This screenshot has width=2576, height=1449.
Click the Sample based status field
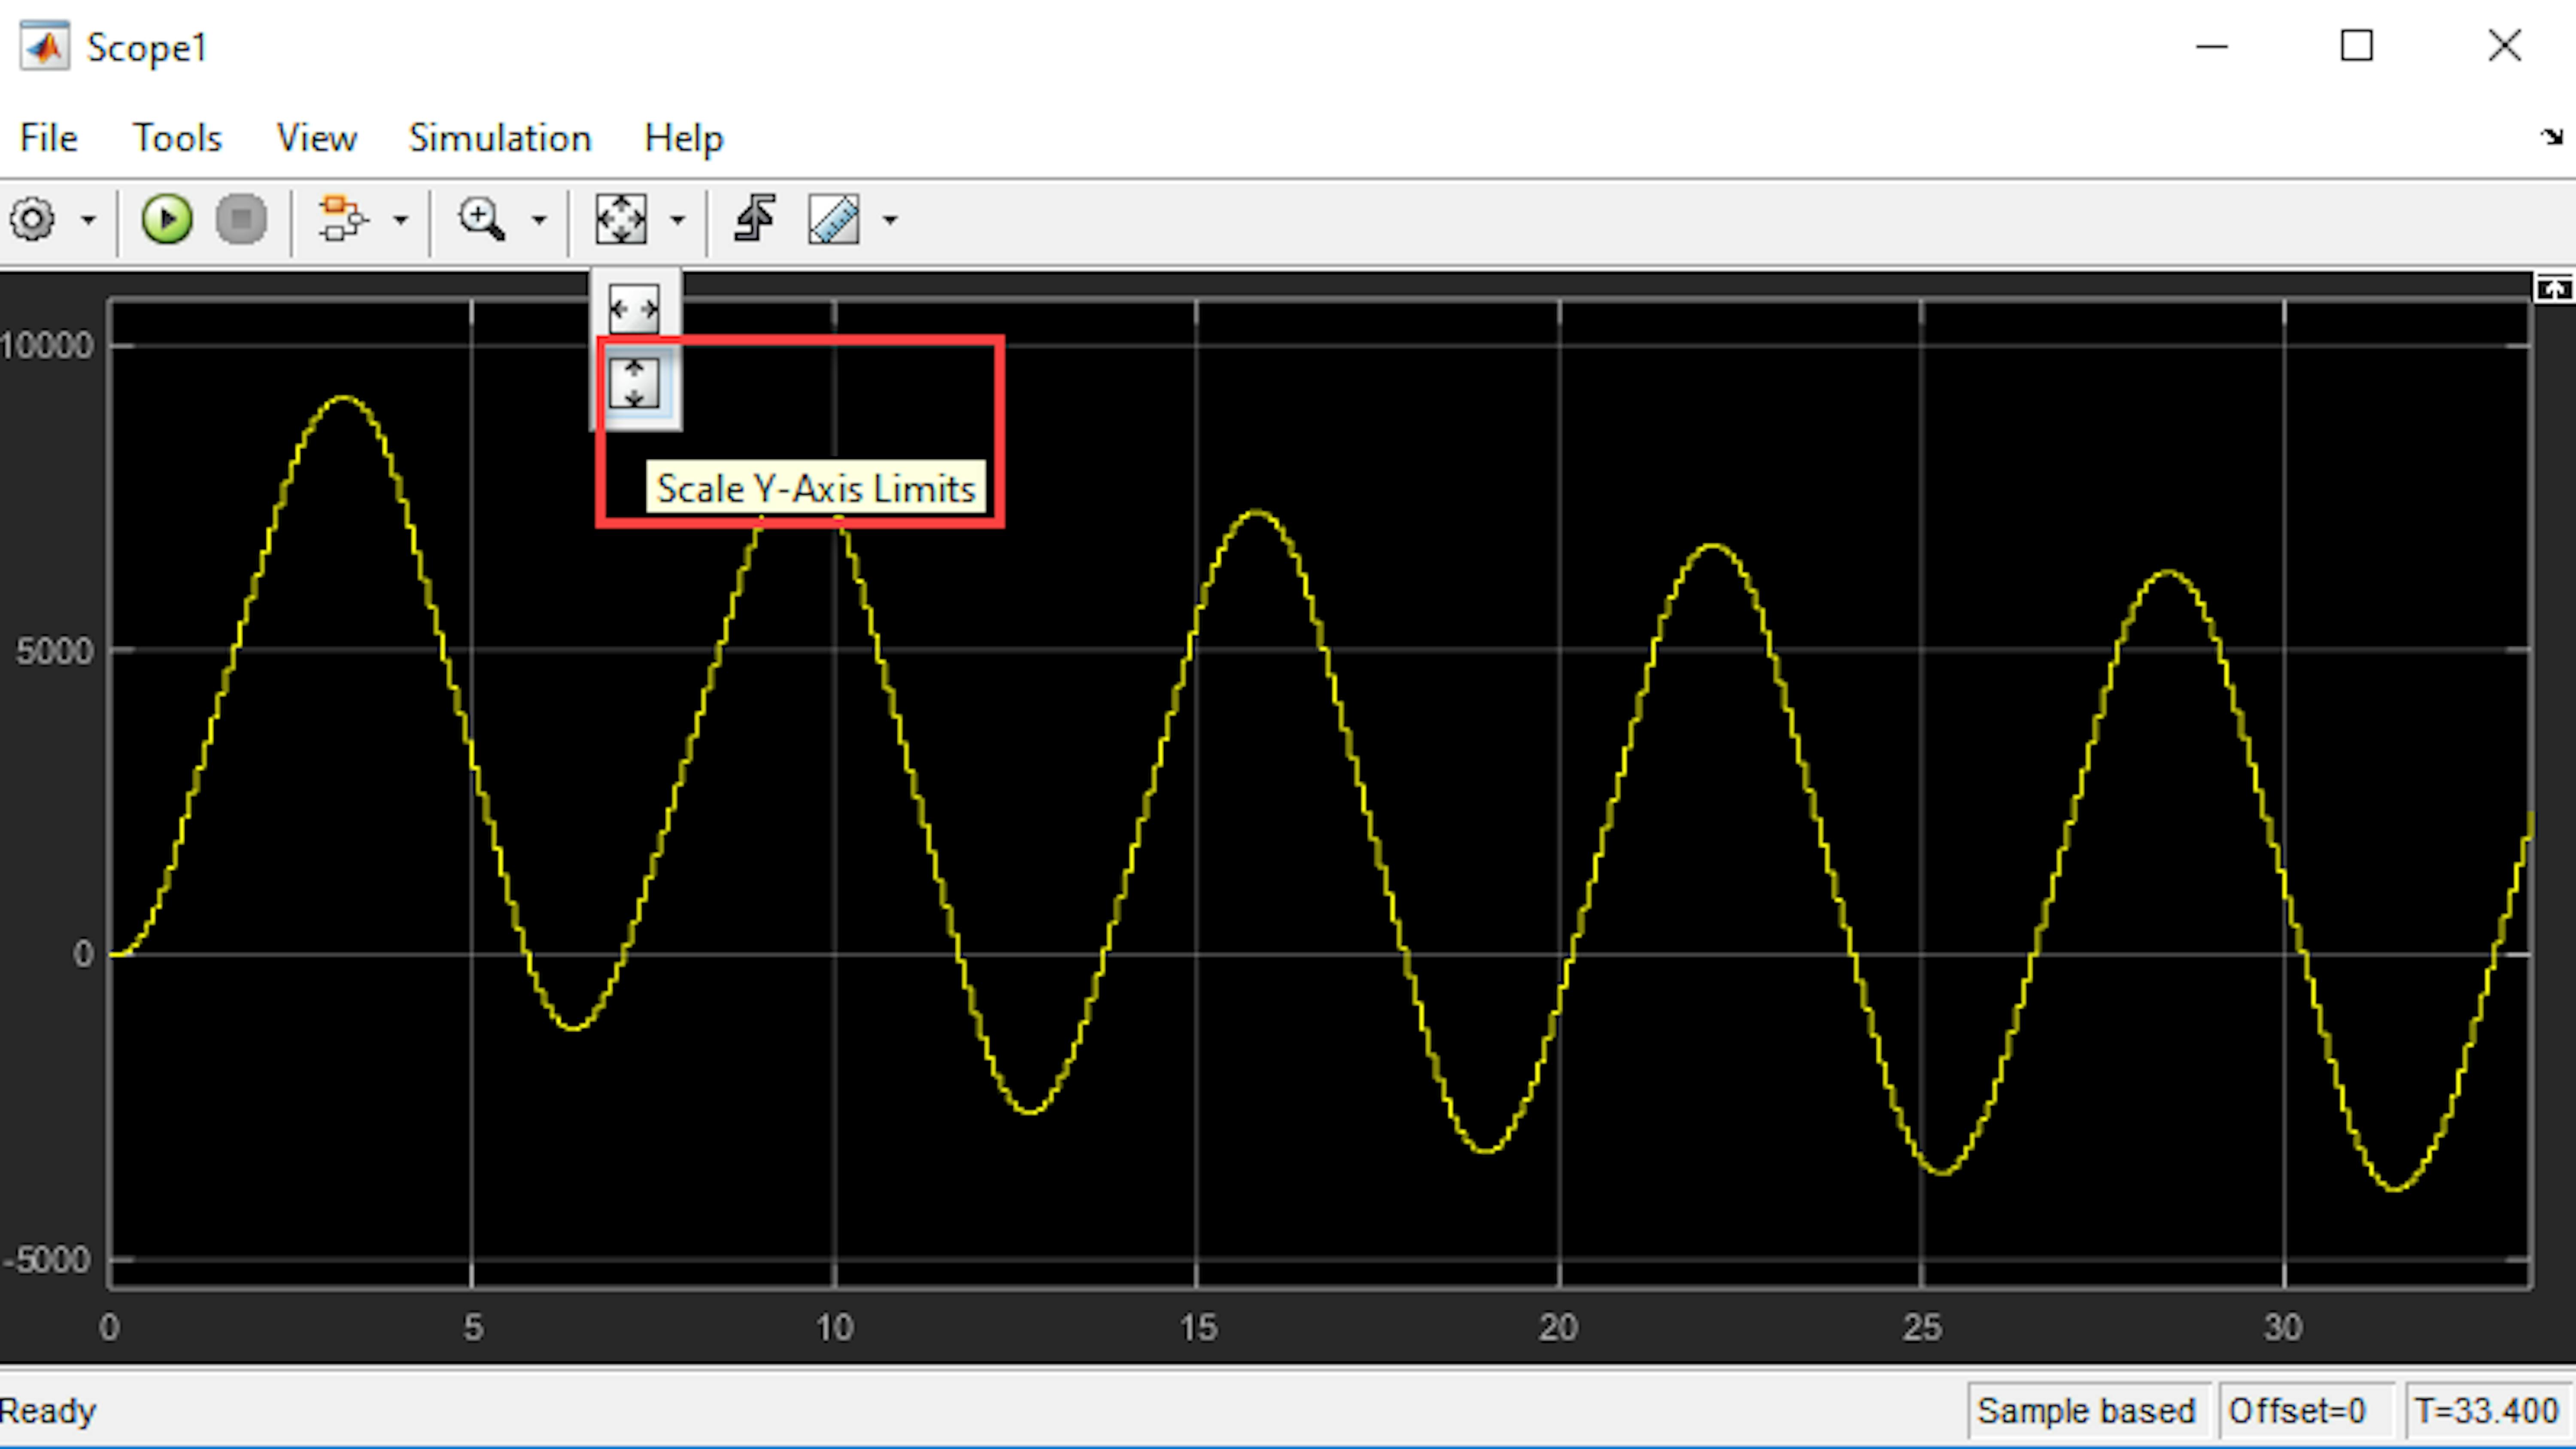point(2087,1410)
